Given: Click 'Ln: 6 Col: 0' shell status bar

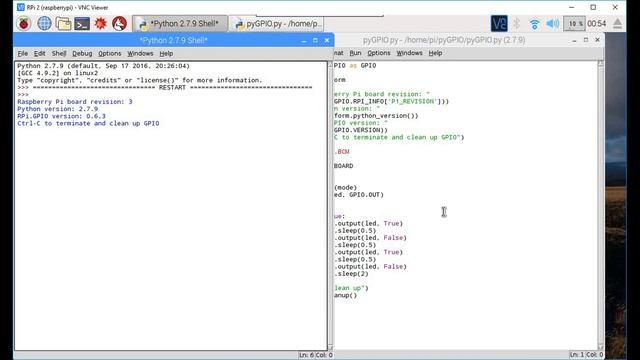Looking at the screenshot, I should tap(316, 355).
